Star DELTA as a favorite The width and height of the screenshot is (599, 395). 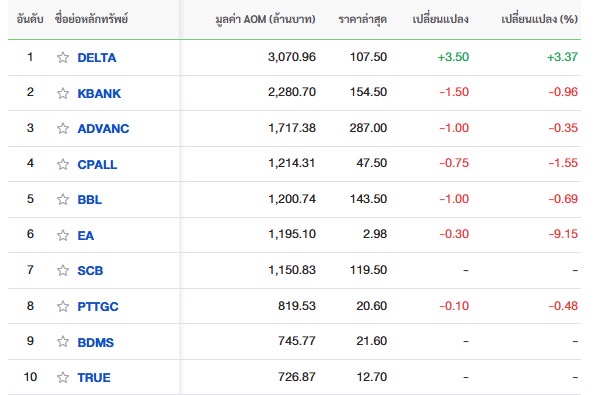(x=63, y=57)
